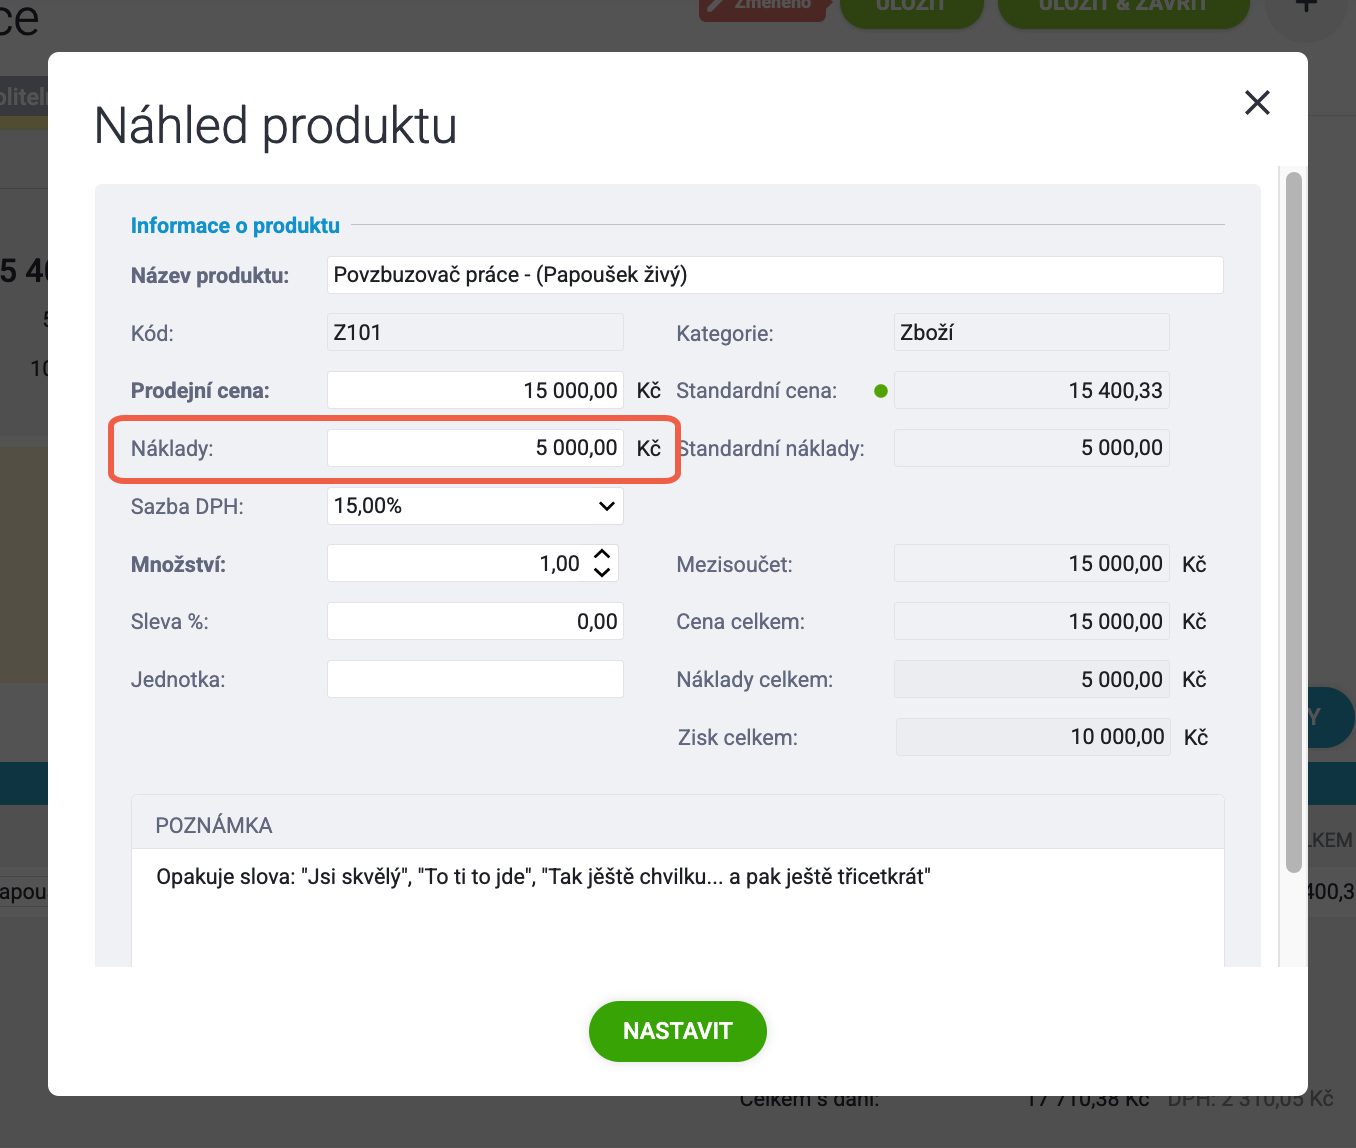Click the Název produktu text field
Viewport: 1356px width, 1148px height.
[x=775, y=275]
